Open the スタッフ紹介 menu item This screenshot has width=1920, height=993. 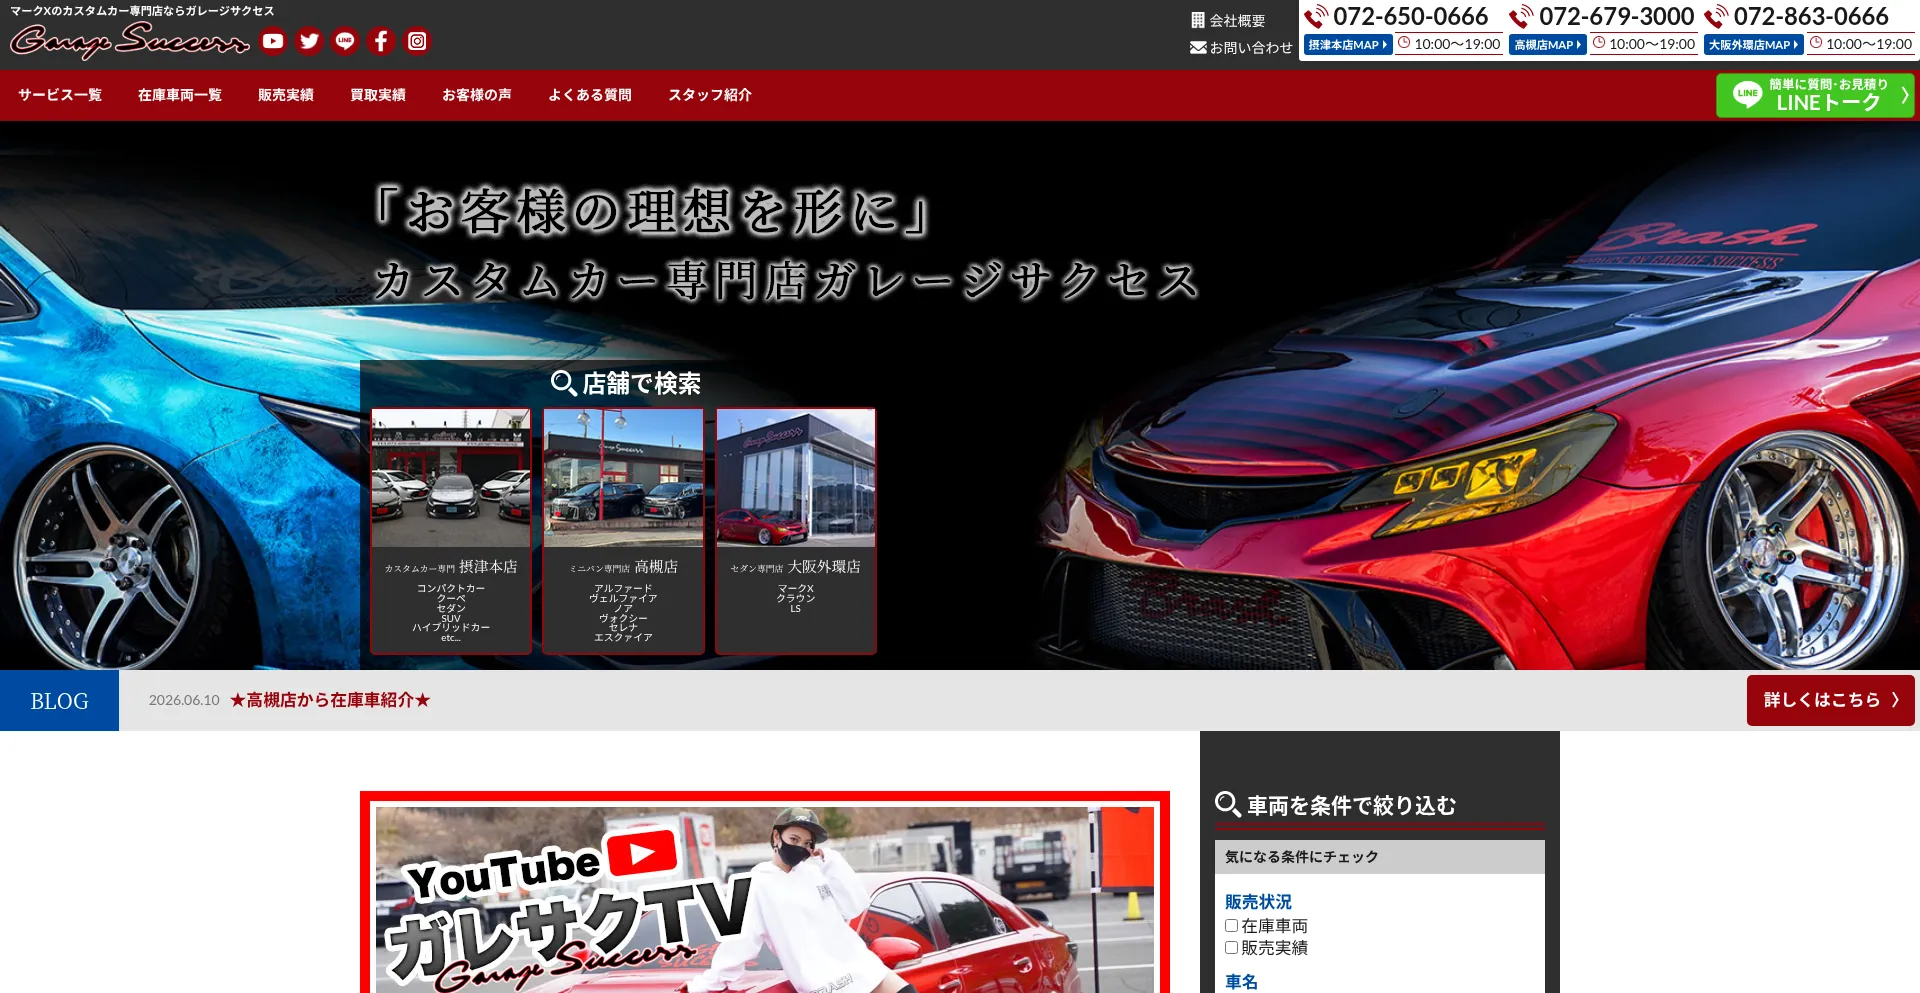tap(710, 95)
